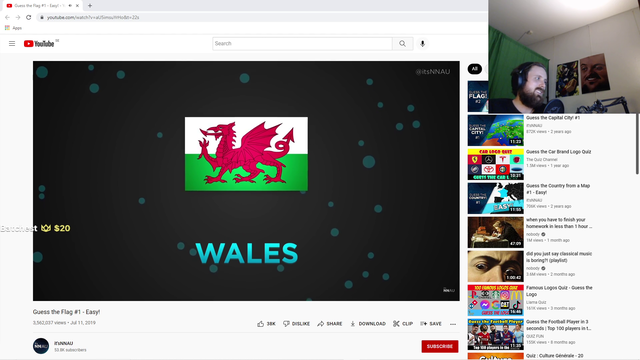Share the video
This screenshot has height=360, width=640.
330,324
